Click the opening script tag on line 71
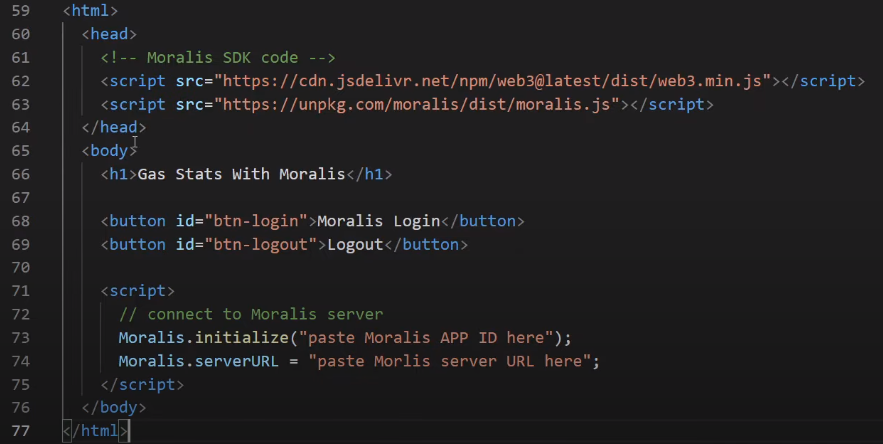 pyautogui.click(x=137, y=291)
